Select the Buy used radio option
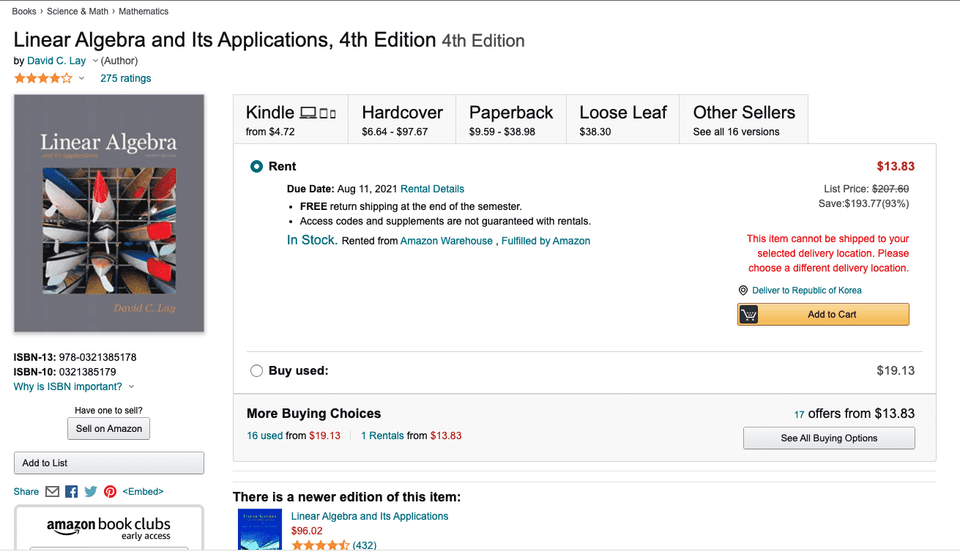The image size is (960, 551). tap(257, 371)
